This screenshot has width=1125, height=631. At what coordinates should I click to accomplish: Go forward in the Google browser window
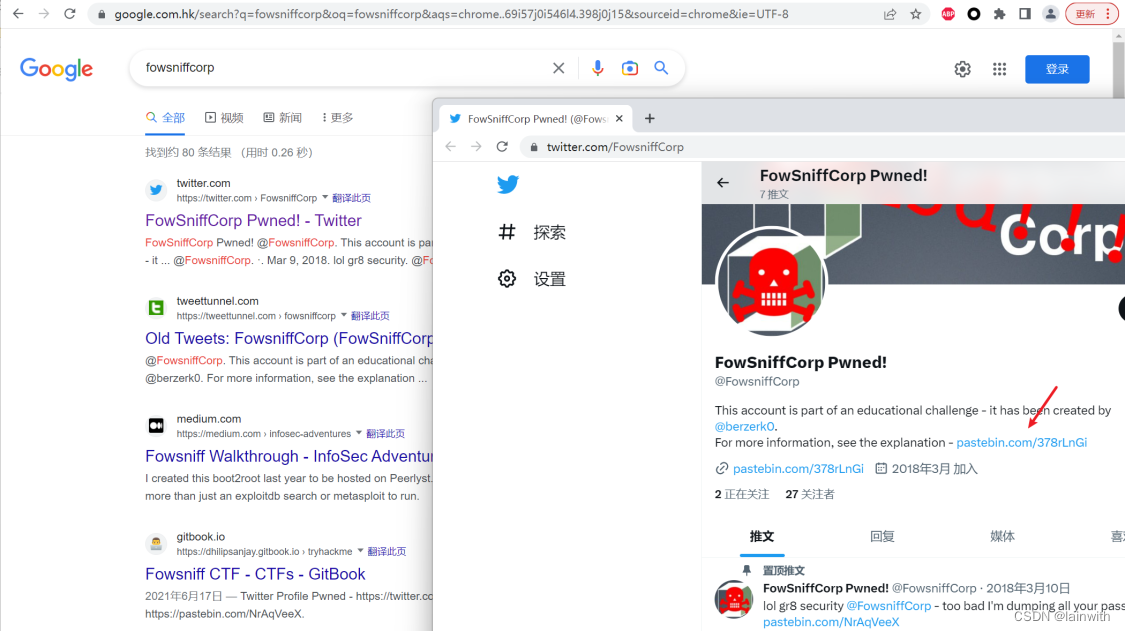[44, 14]
